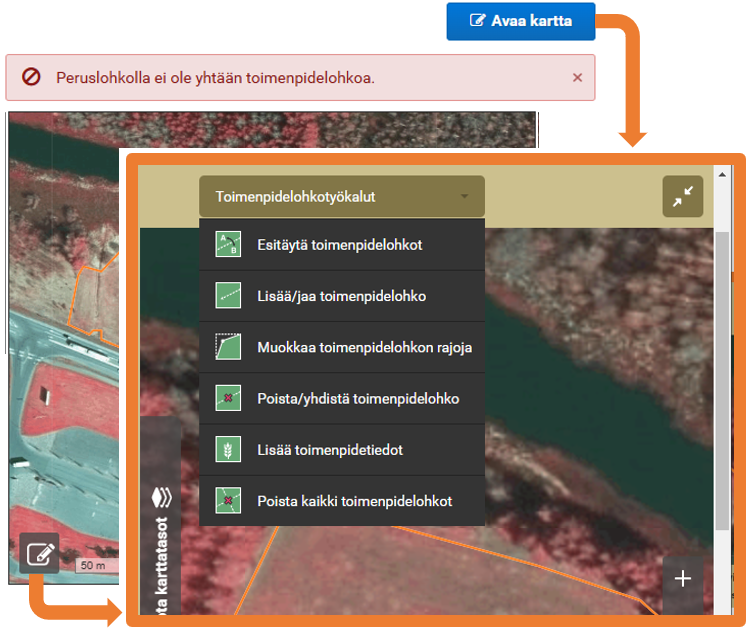The width and height of the screenshot is (751, 630).
Task: Click the Toimenpidelohkotyökalut dropdown arrow
Action: (x=464, y=197)
